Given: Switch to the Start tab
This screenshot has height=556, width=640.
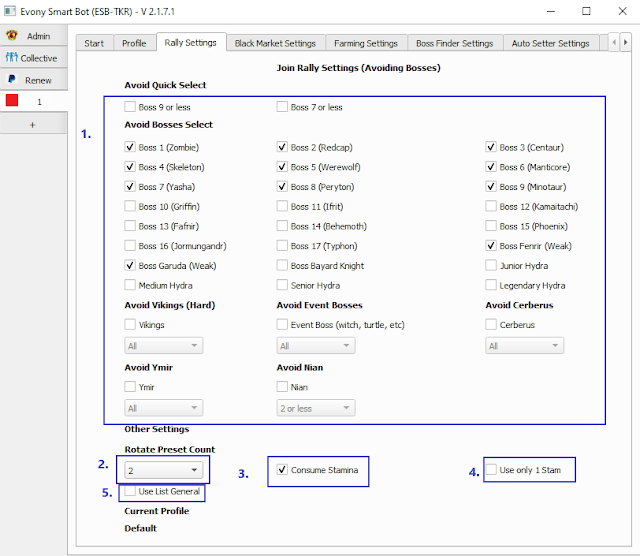Looking at the screenshot, I should click(x=94, y=43).
